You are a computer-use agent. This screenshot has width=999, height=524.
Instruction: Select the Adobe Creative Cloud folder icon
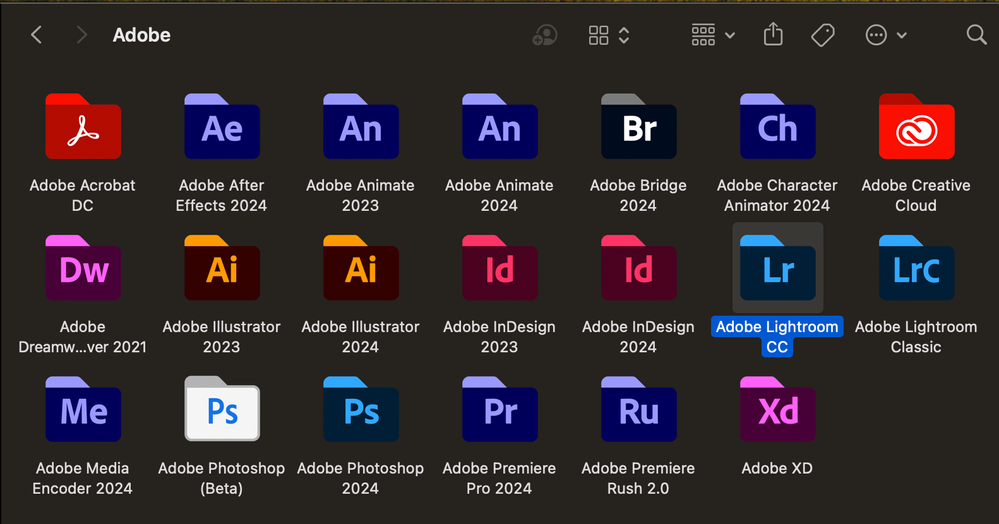tap(916, 126)
